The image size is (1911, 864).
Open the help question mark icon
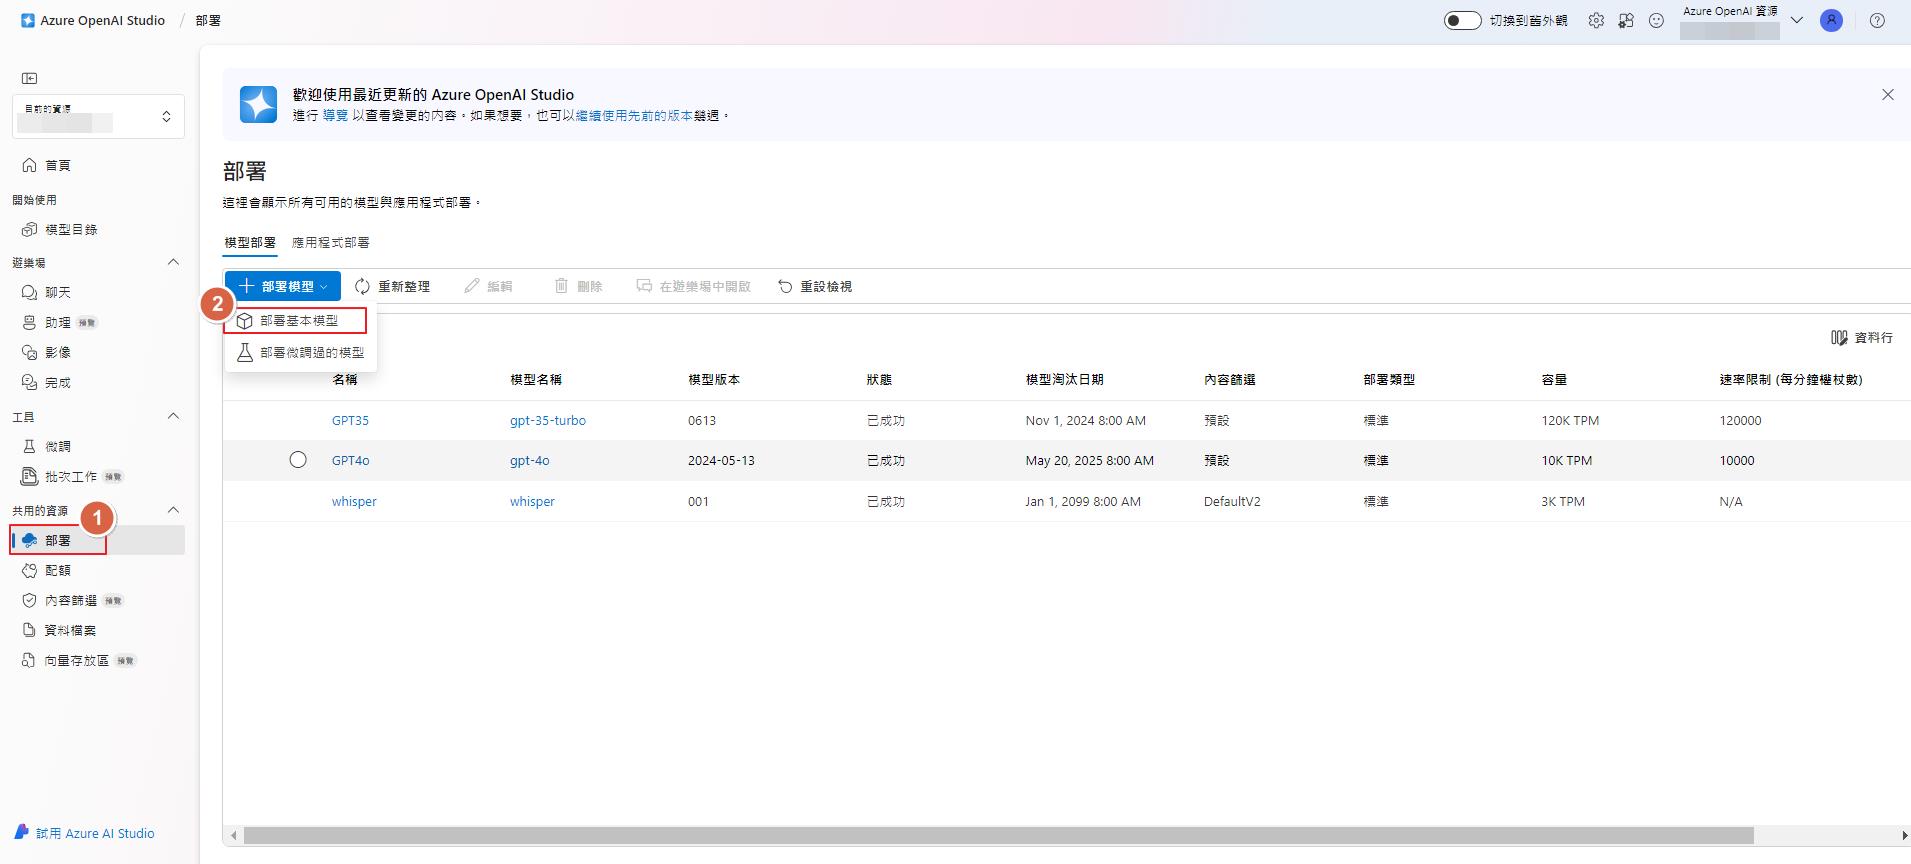(x=1877, y=20)
